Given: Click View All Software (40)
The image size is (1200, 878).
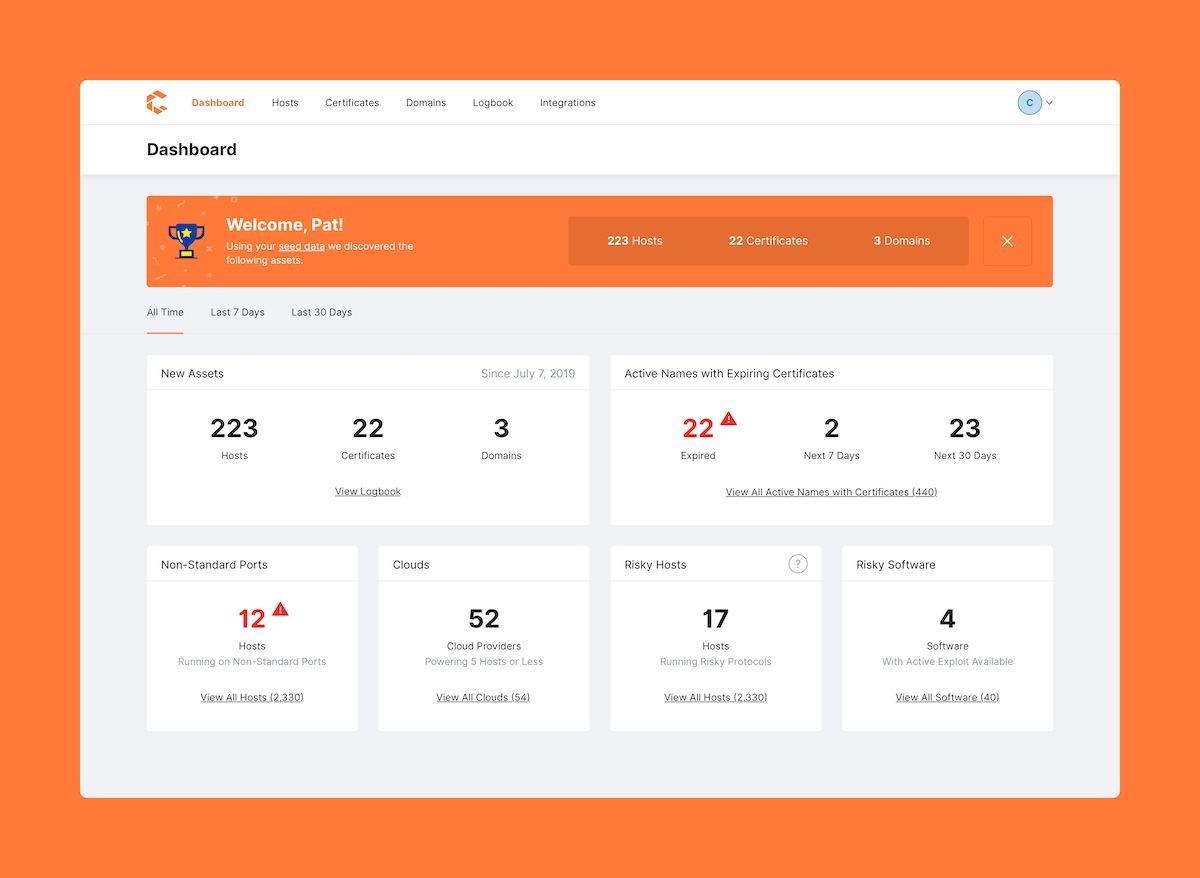Looking at the screenshot, I should click(947, 697).
